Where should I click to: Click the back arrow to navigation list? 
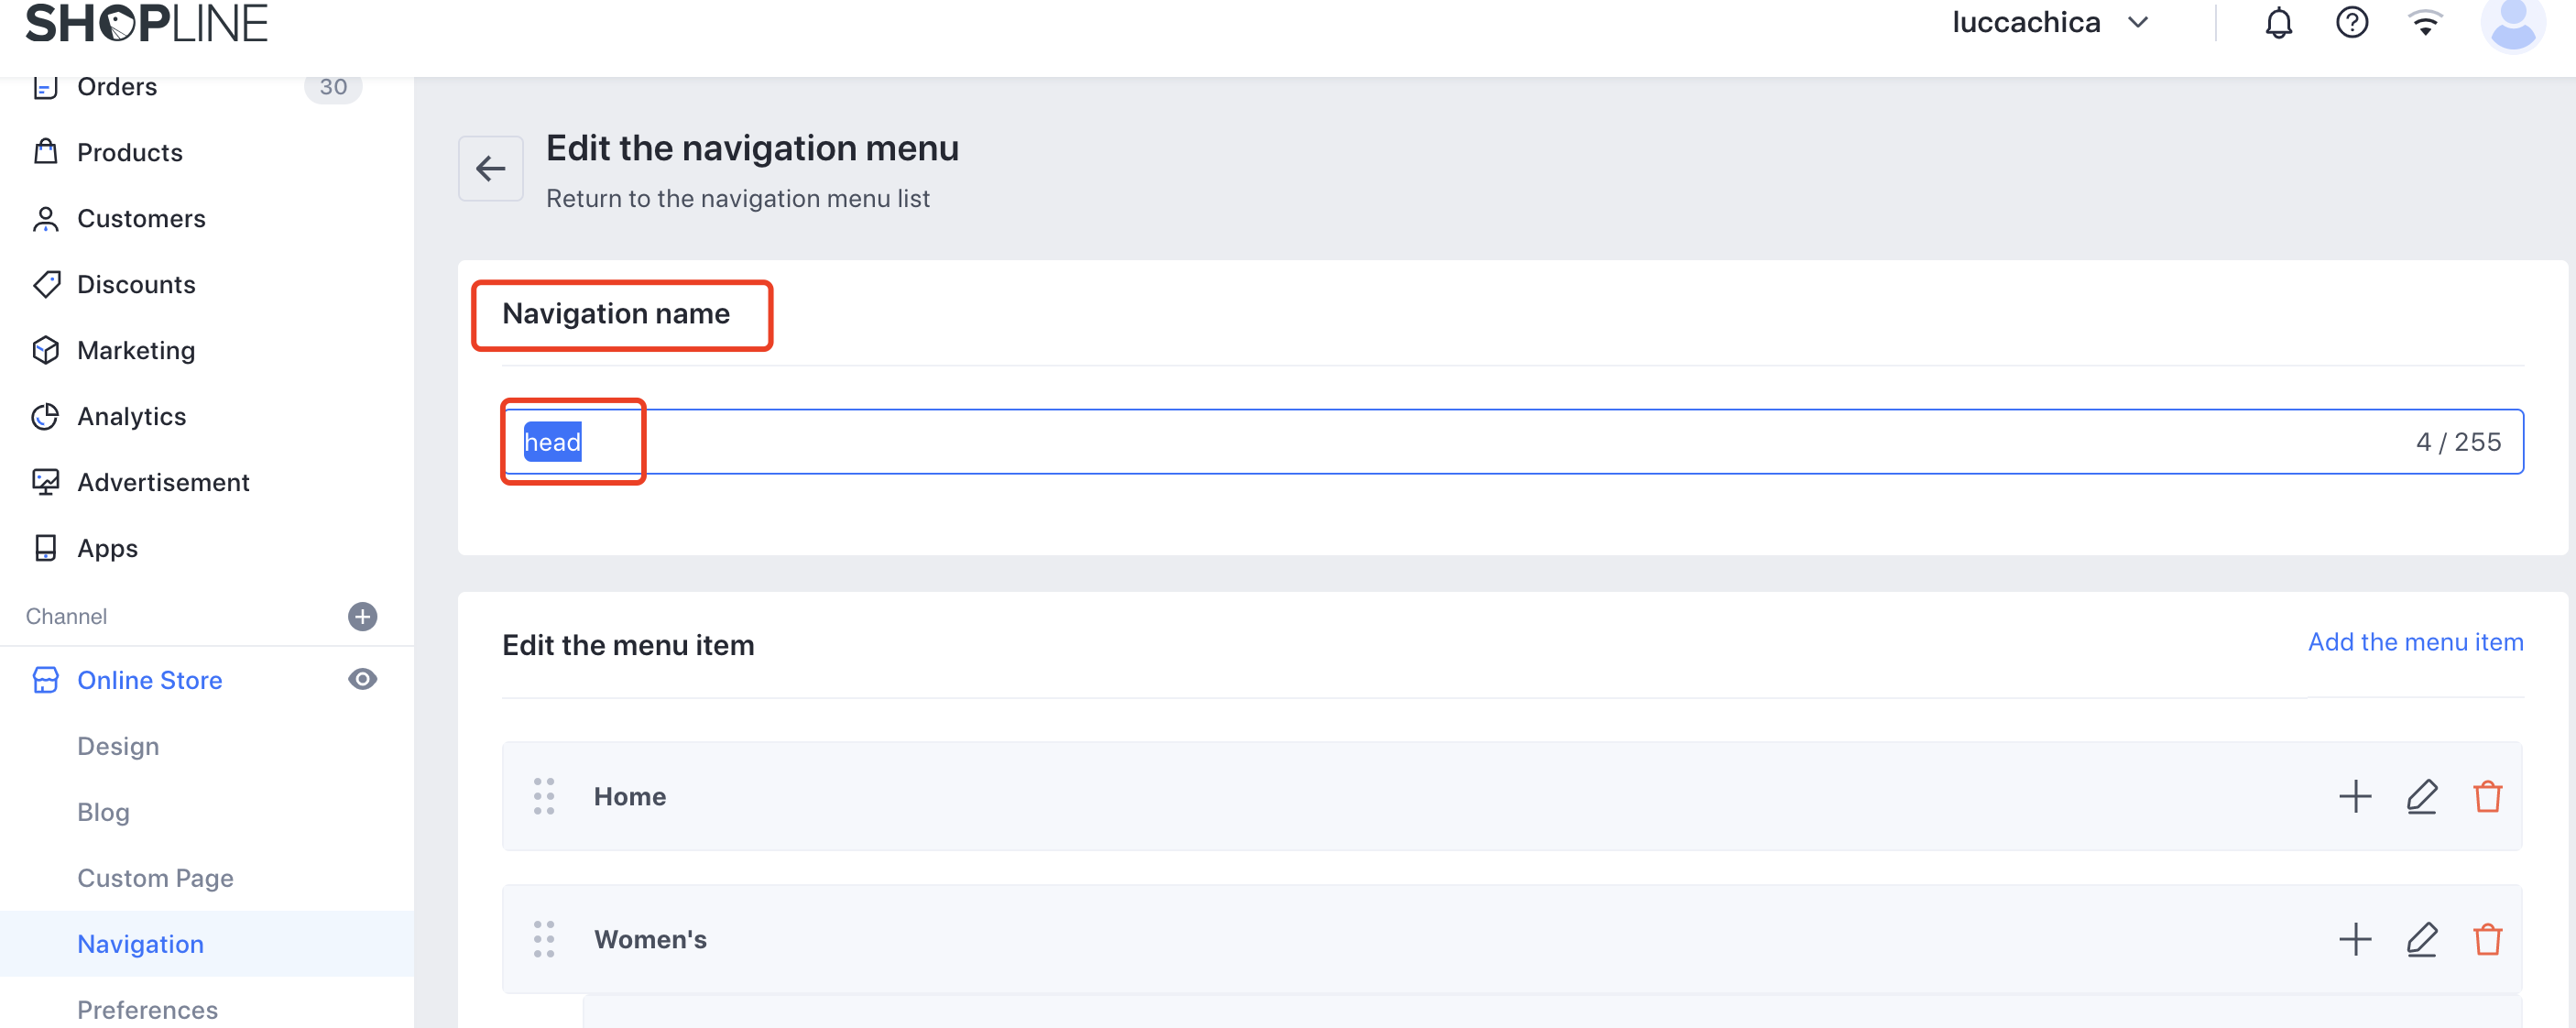490,168
